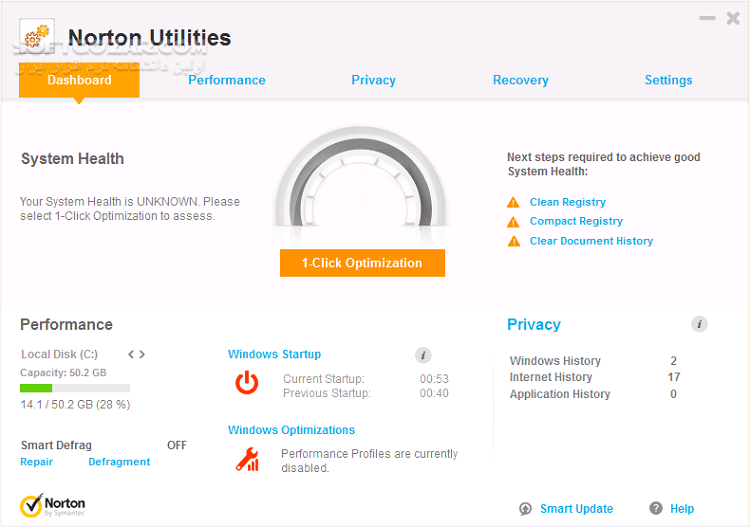
Task: Click the Windows History row
Action: coord(593,361)
